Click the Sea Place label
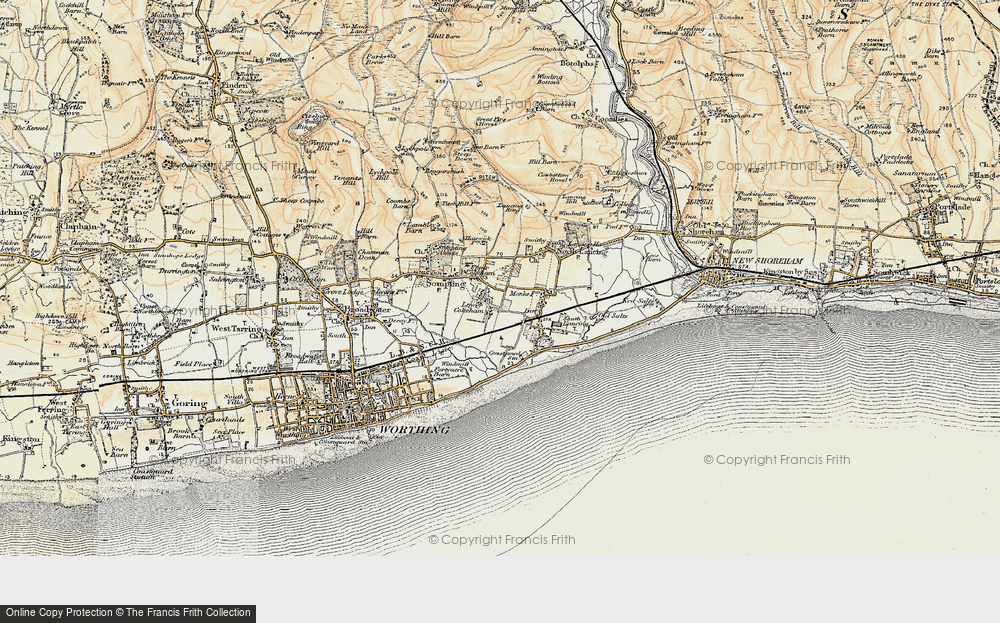 point(230,432)
